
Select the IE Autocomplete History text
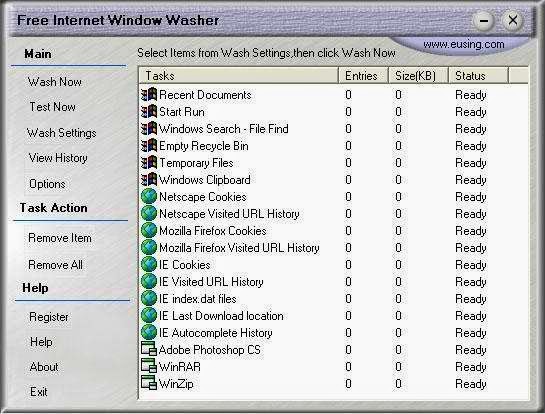[215, 333]
